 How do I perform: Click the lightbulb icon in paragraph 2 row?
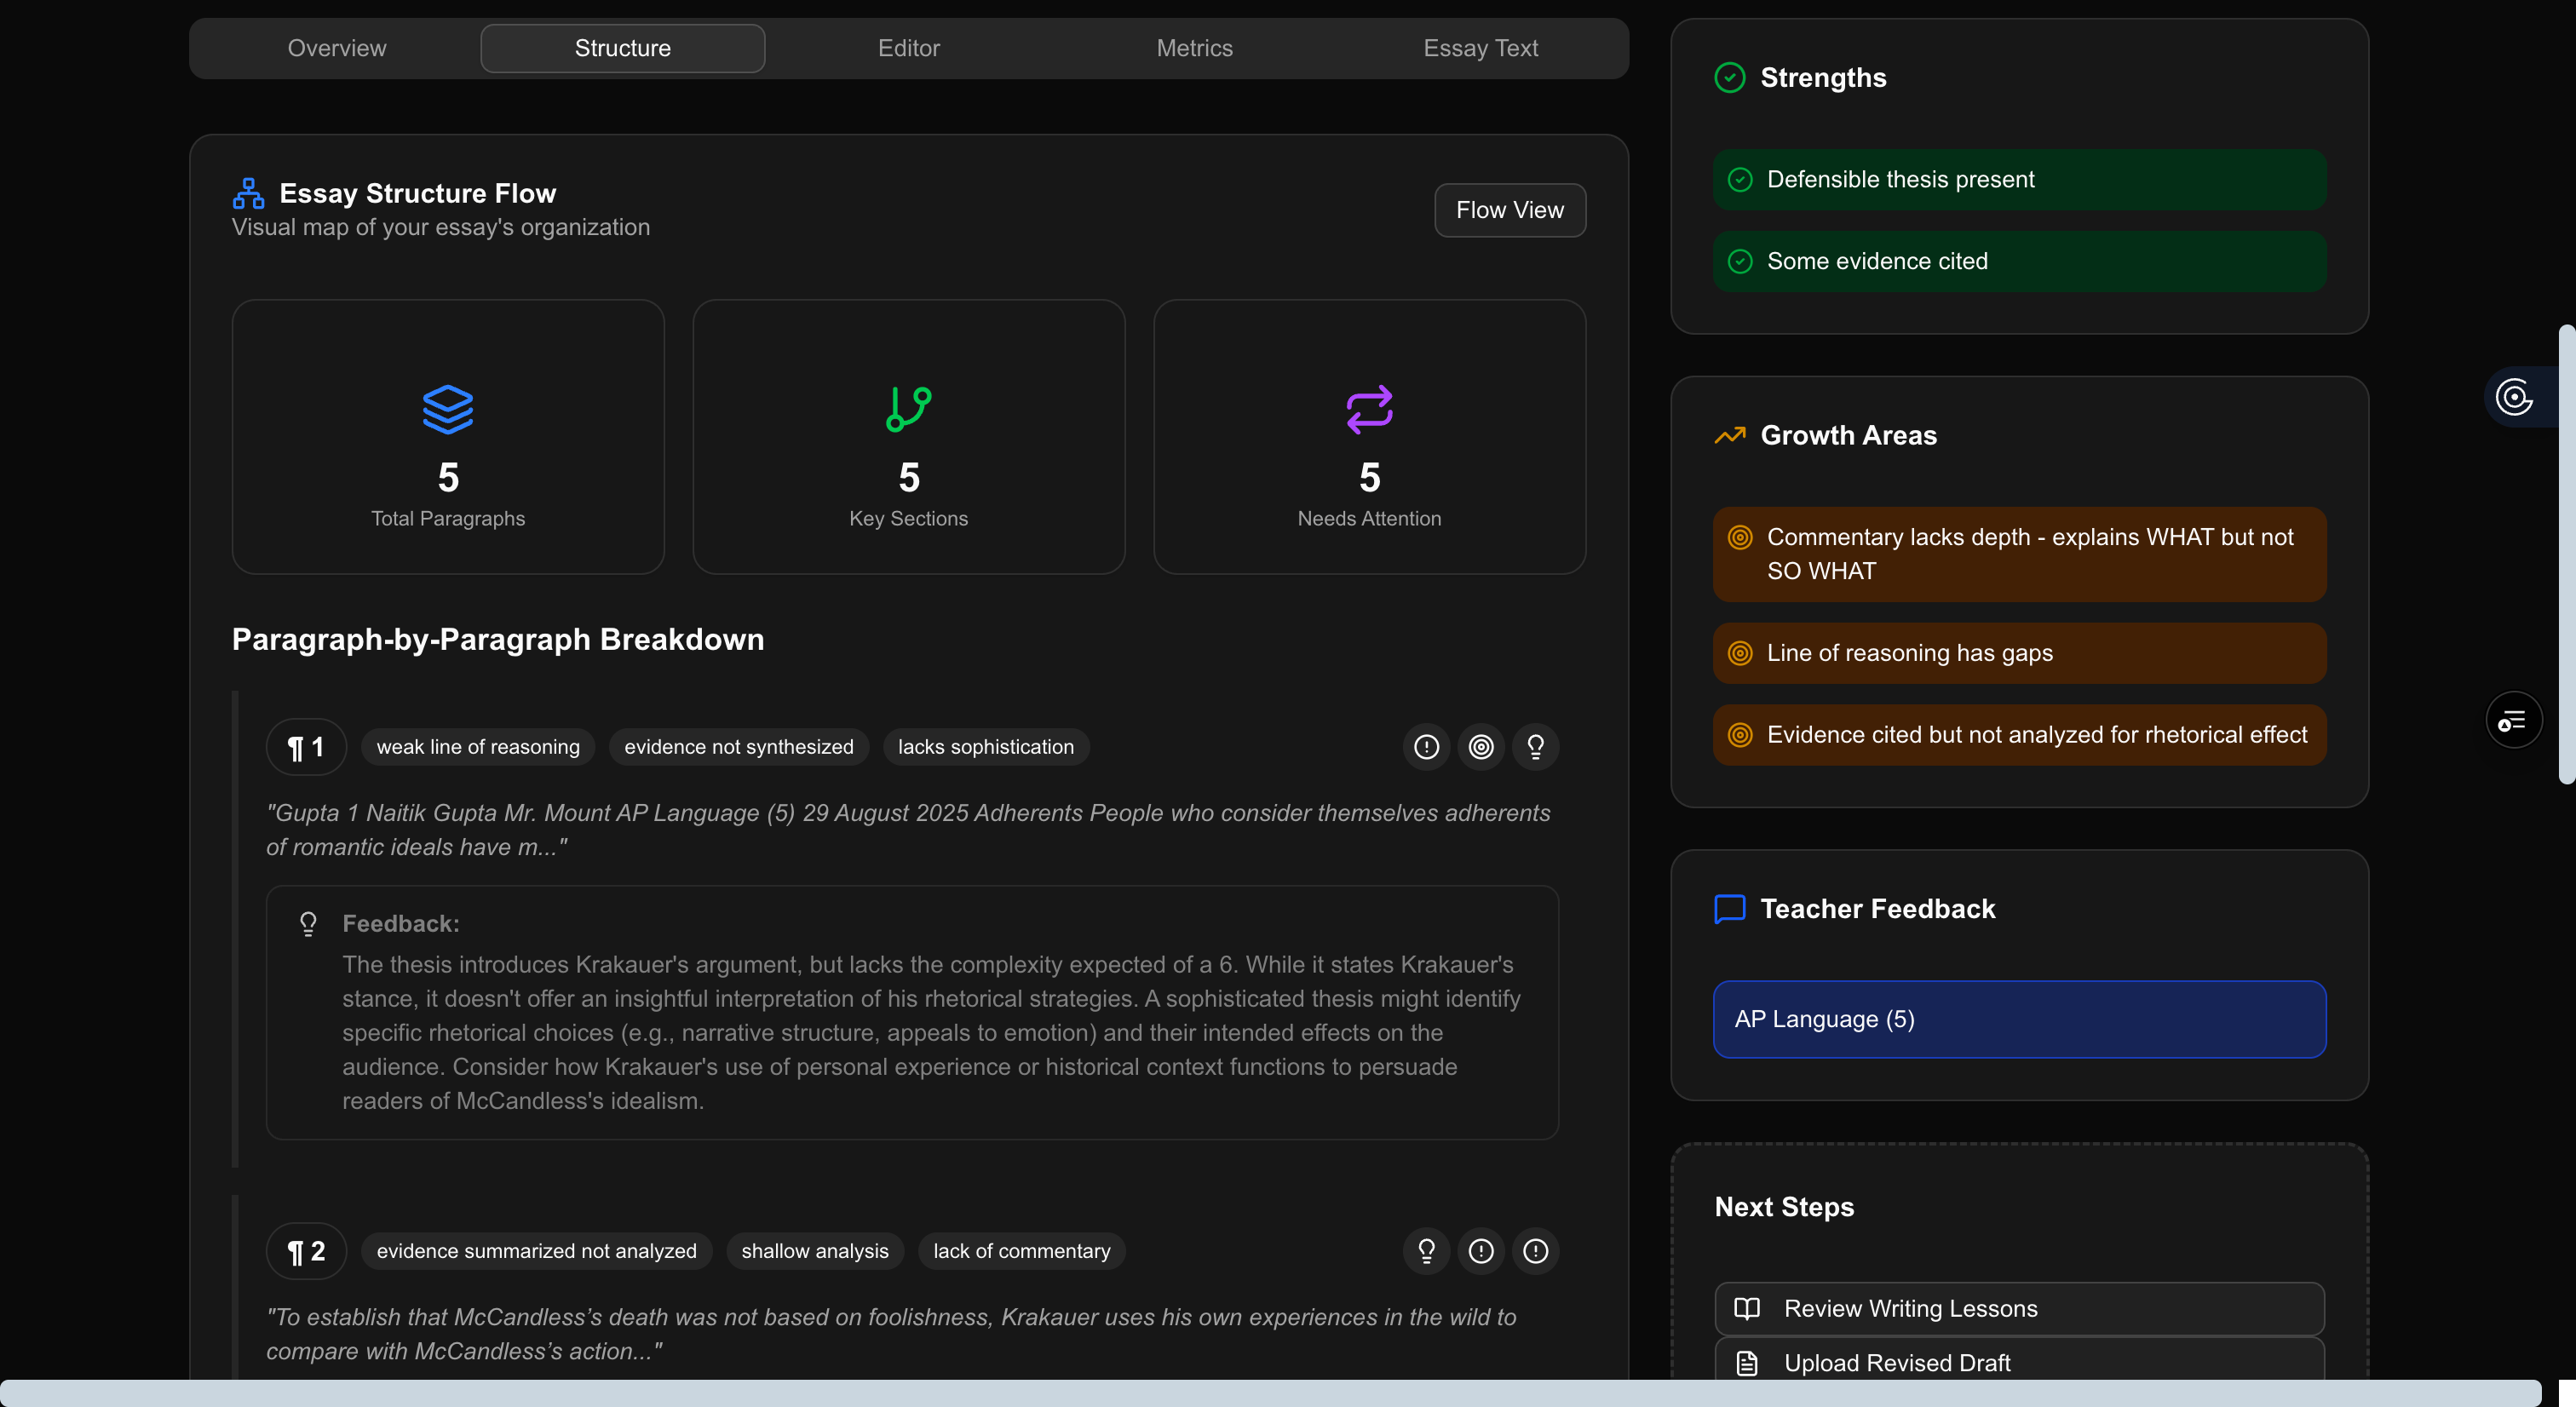(1426, 1251)
